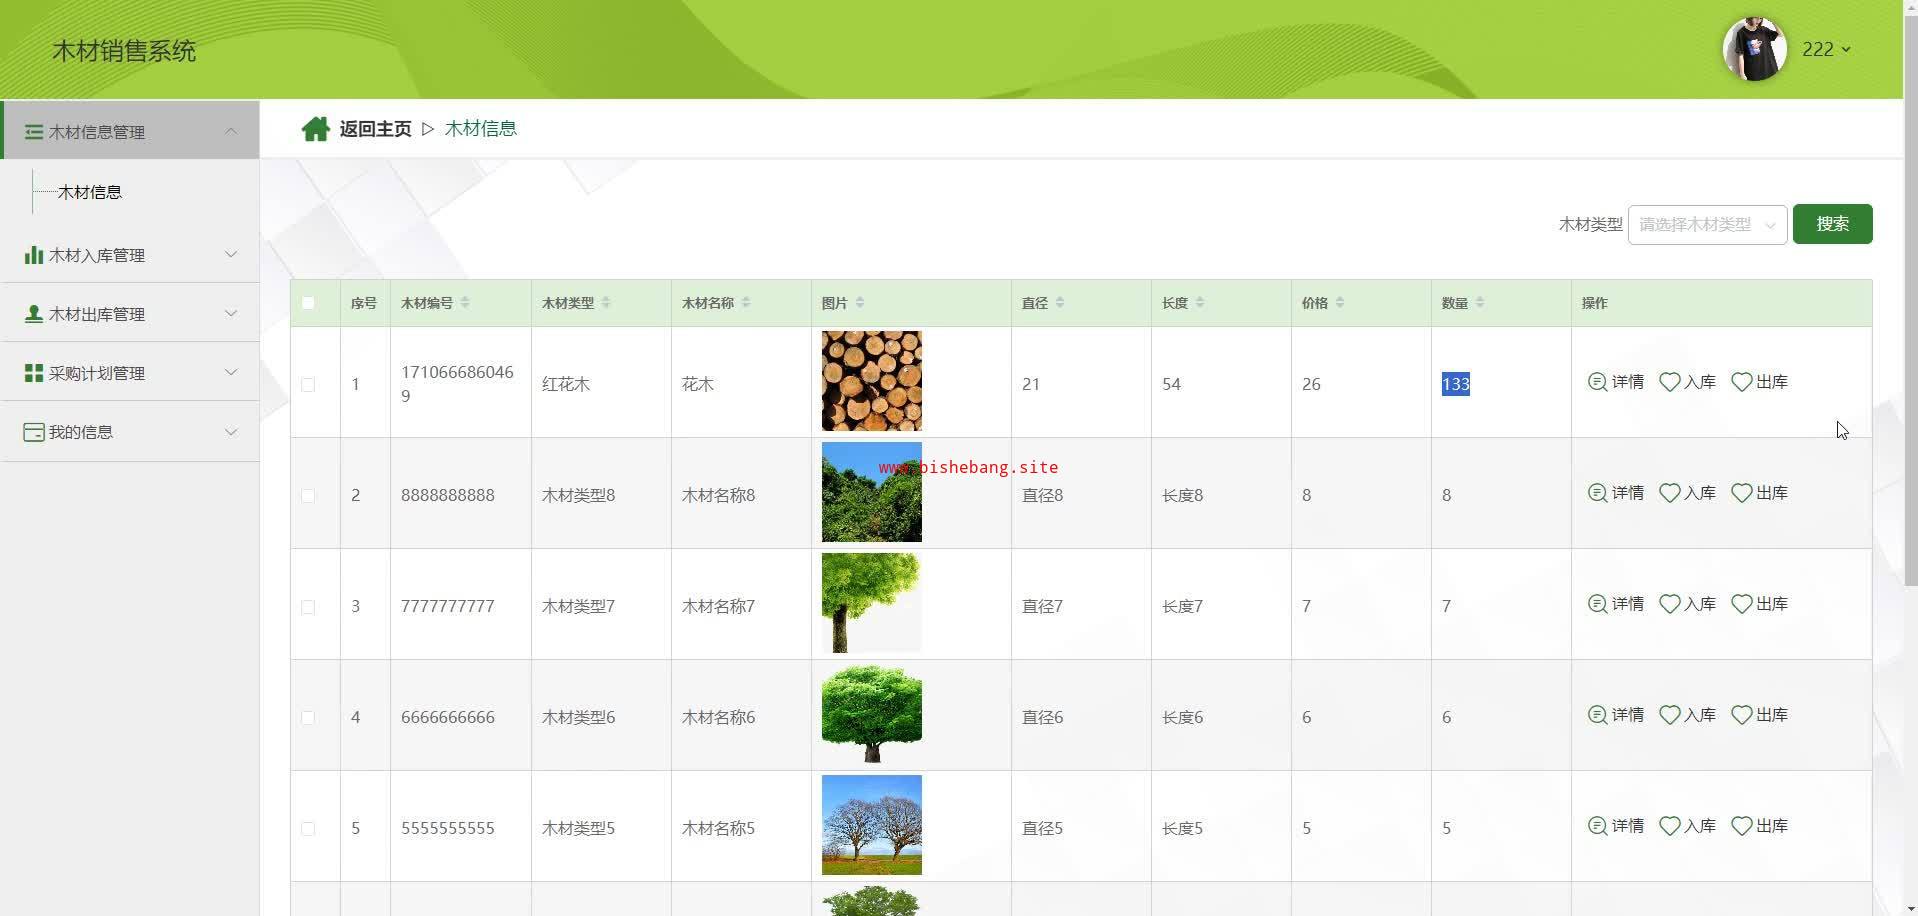Image resolution: width=1918 pixels, height=916 pixels.
Task: Click the 木材信息 breadcrumb link
Action: tap(481, 129)
